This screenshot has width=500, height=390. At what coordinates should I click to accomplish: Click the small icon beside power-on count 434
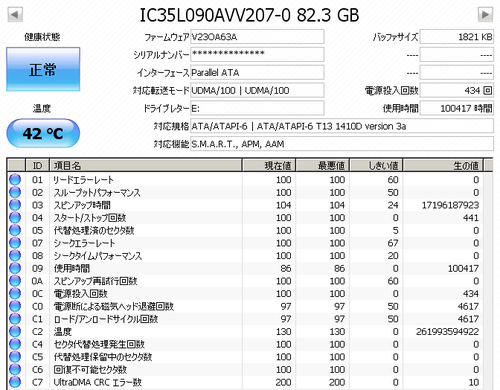[x=487, y=90]
